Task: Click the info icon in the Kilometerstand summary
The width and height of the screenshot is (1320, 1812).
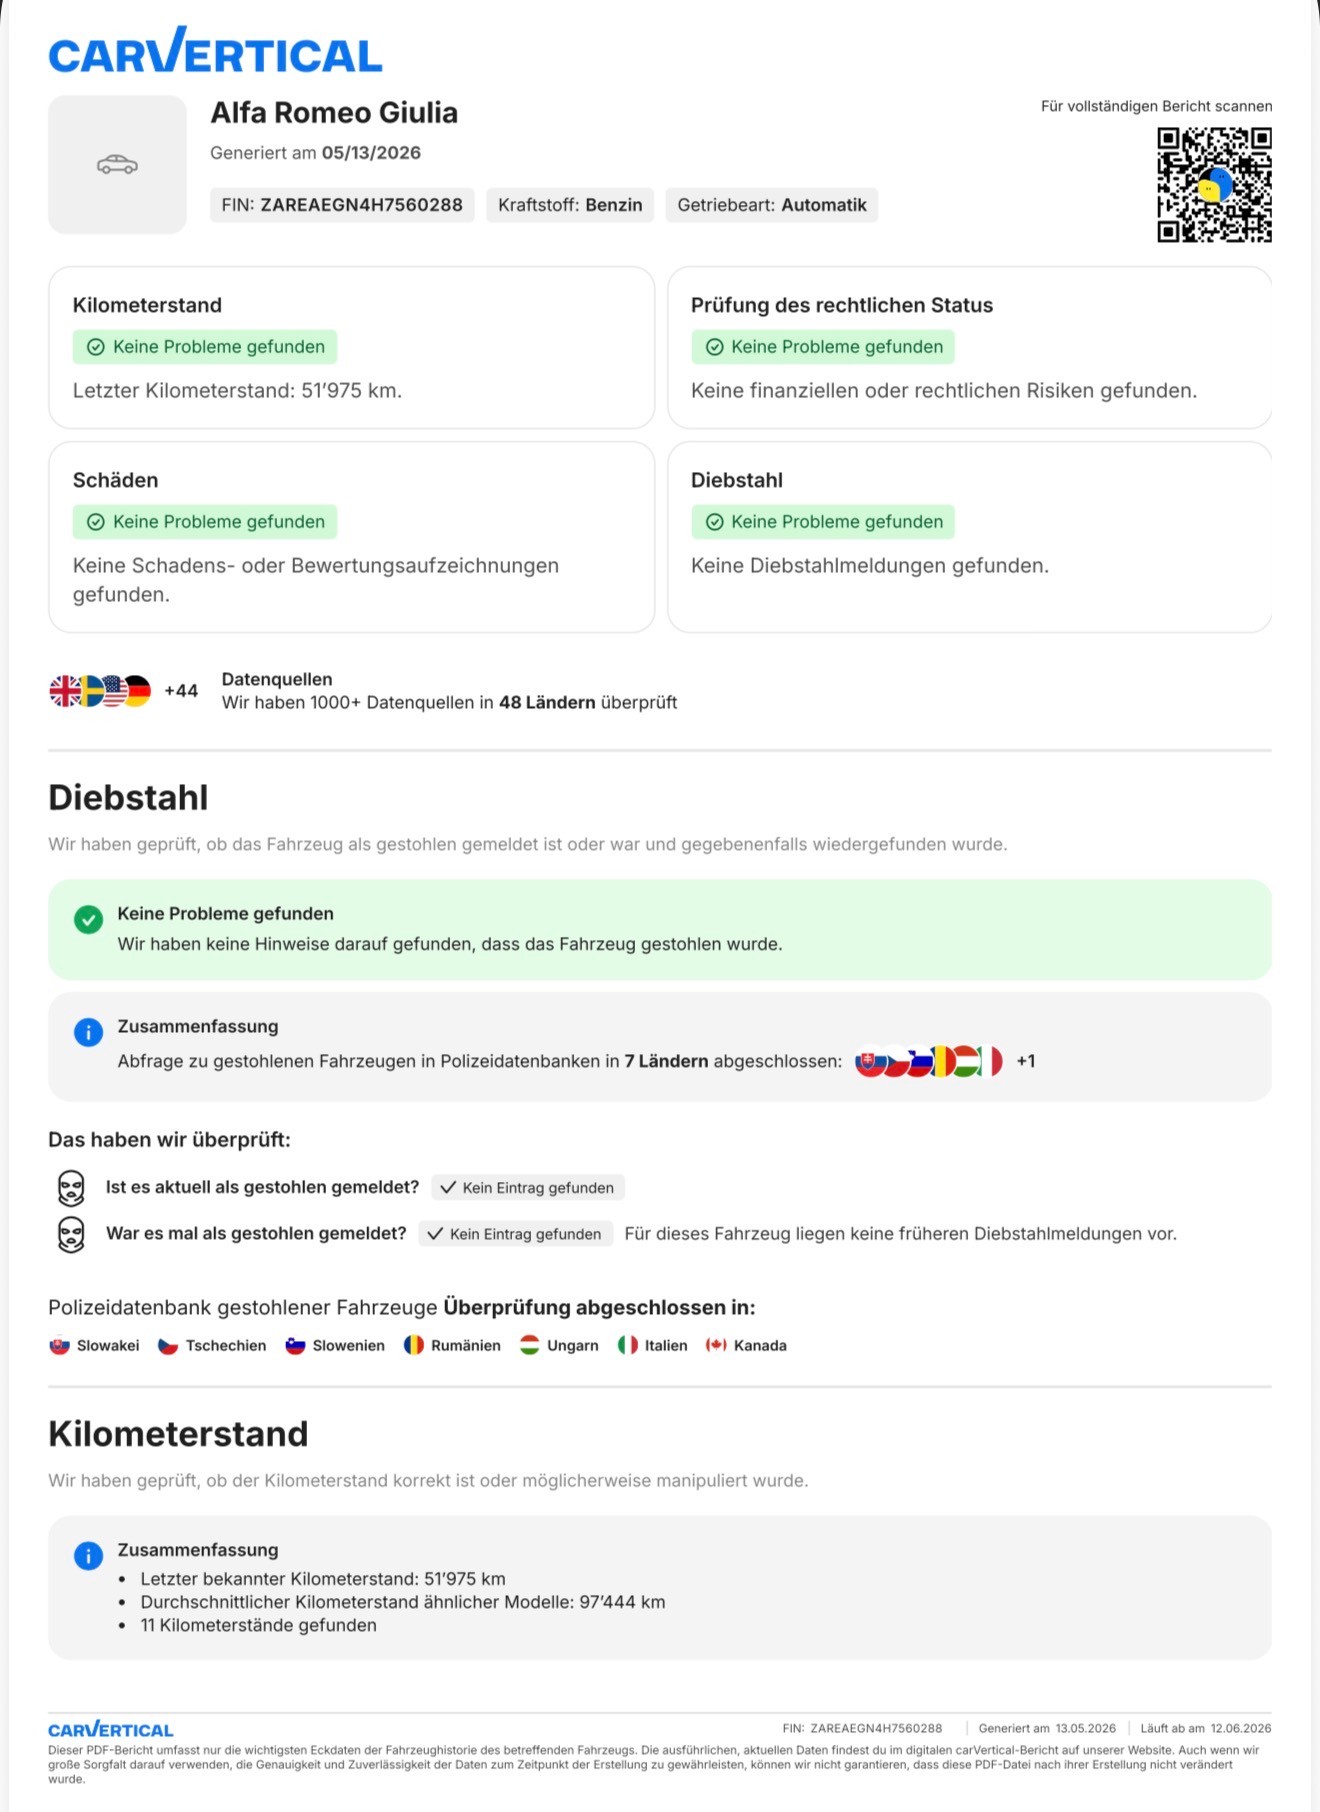Action: pyautogui.click(x=88, y=1556)
